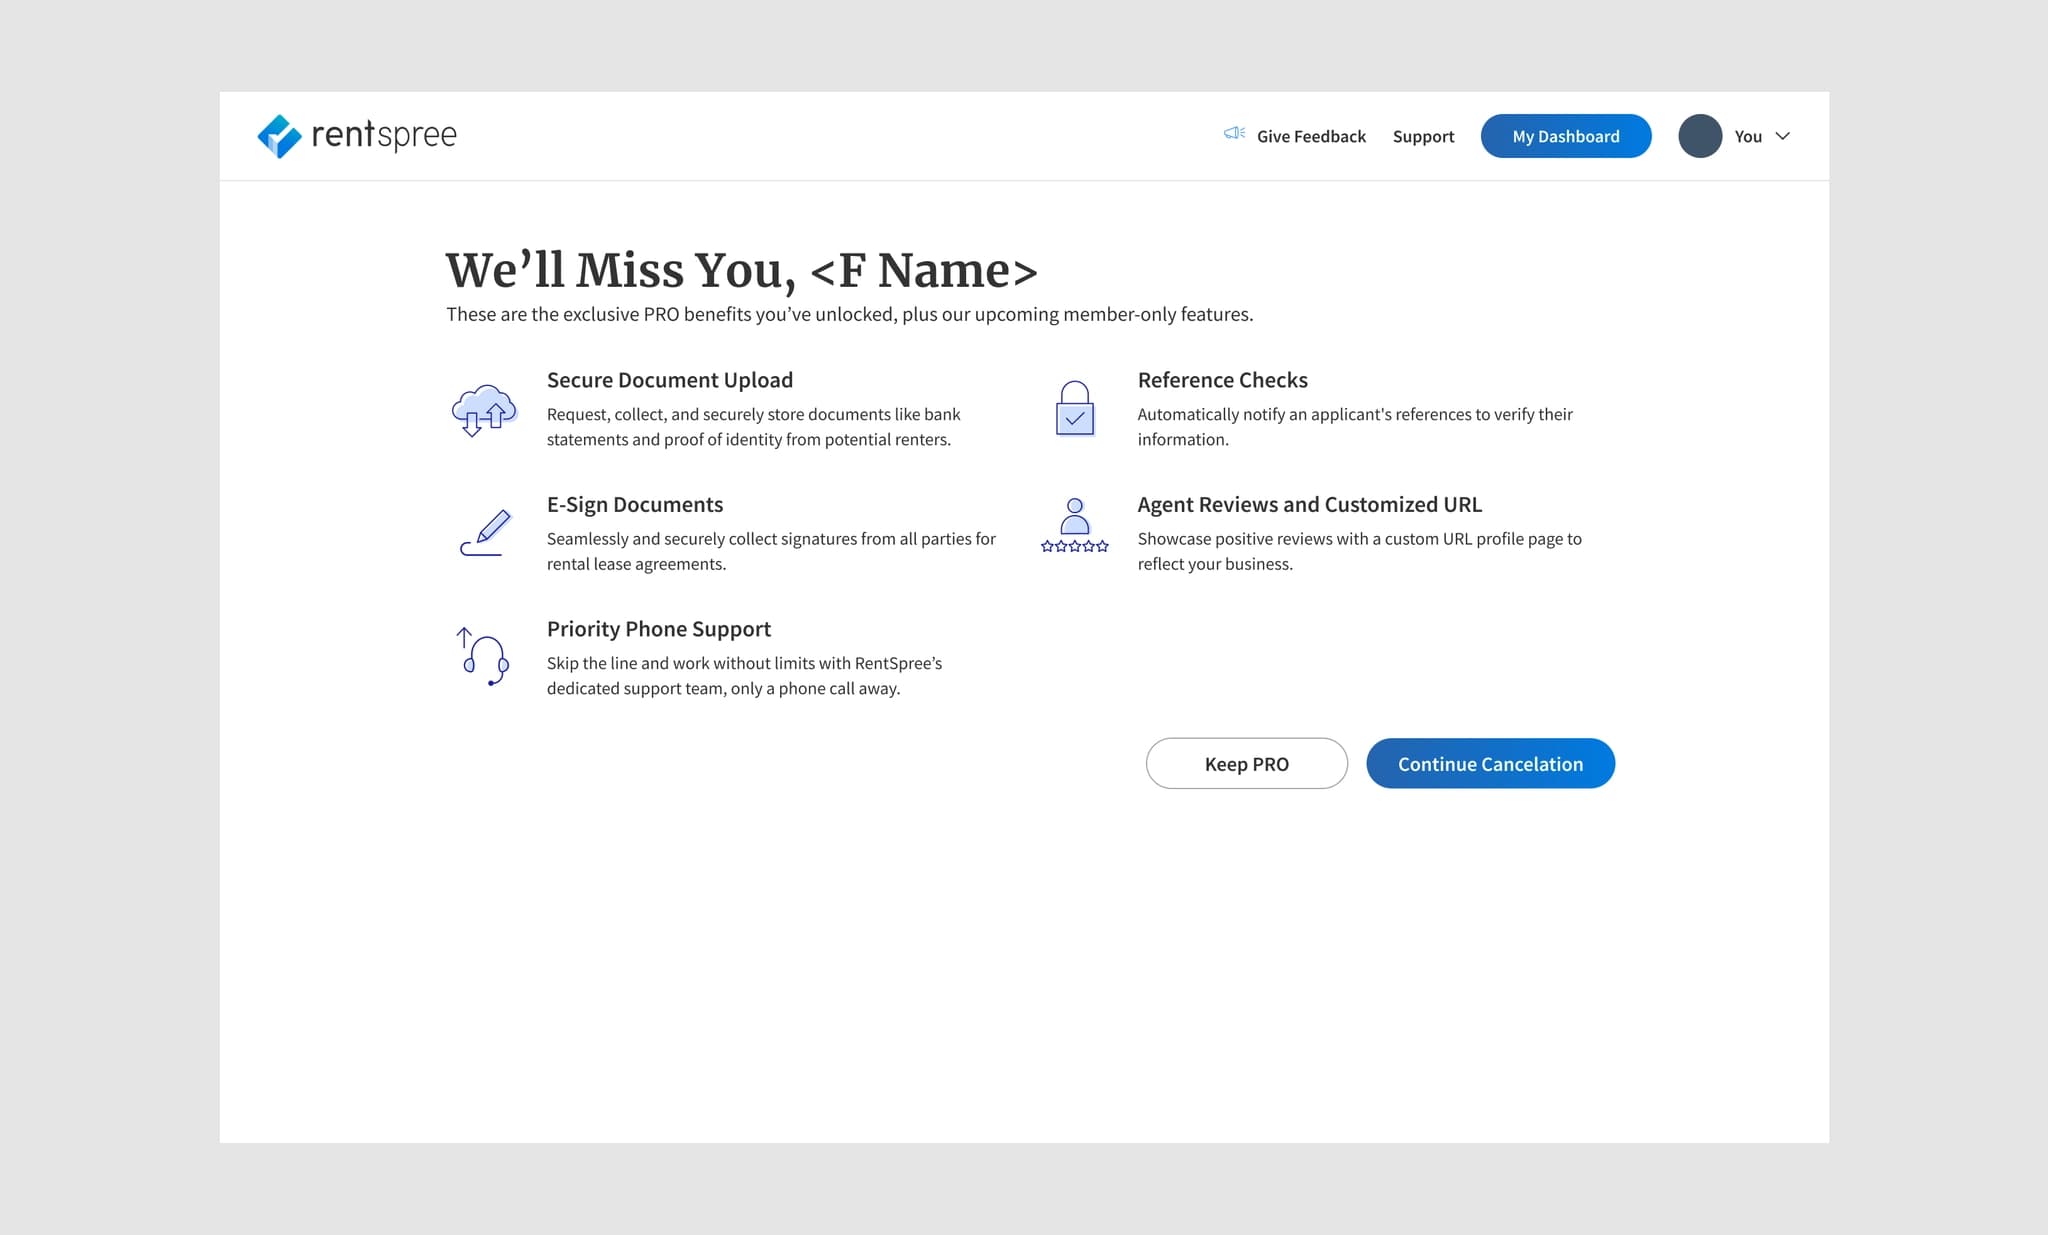This screenshot has height=1235, width=2048.
Task: Click the description about dedicated support team
Action: [744, 676]
